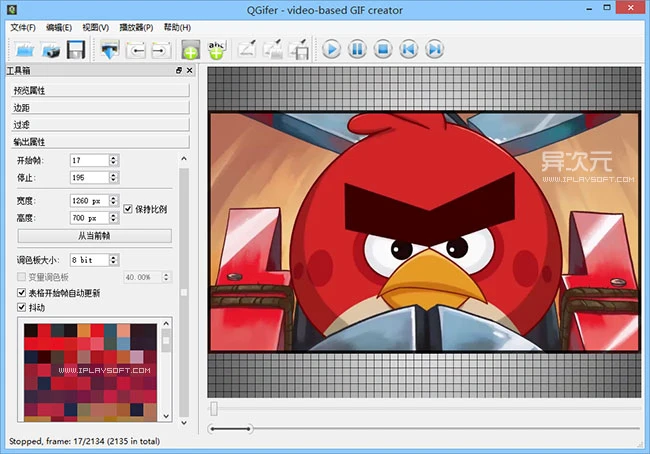
Task: Go to the next frame
Action: pos(434,49)
